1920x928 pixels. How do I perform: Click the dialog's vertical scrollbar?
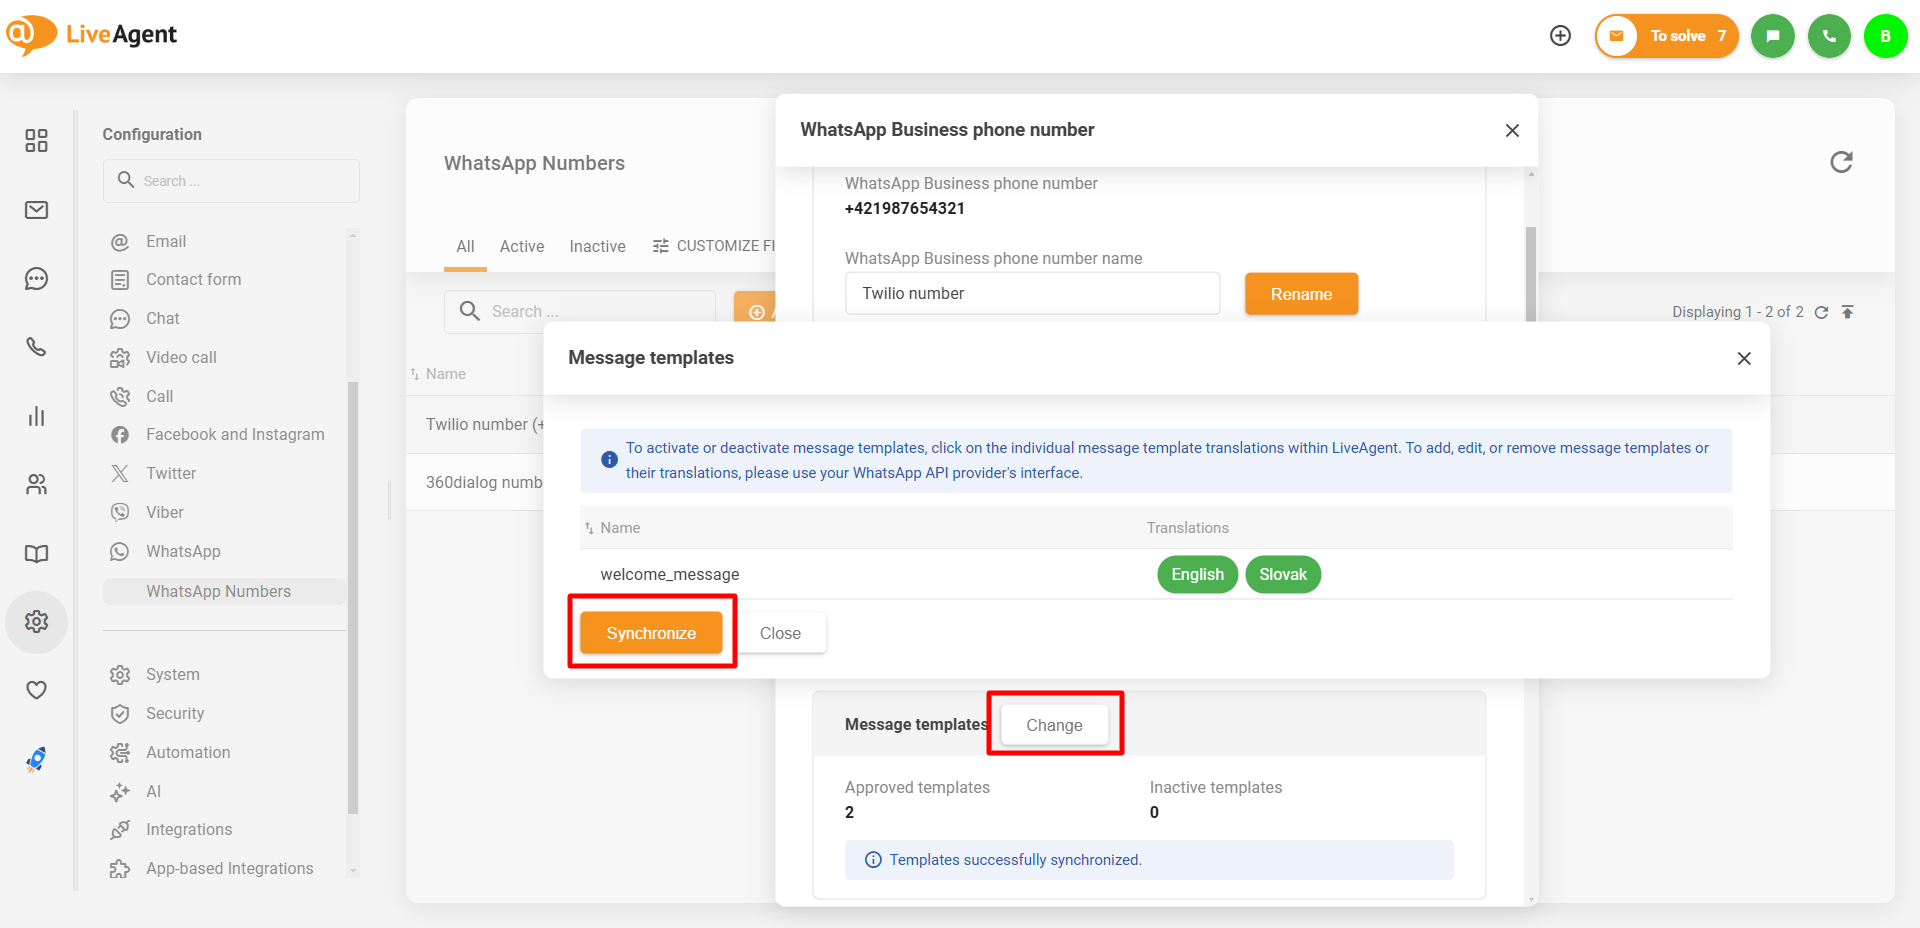click(1530, 270)
